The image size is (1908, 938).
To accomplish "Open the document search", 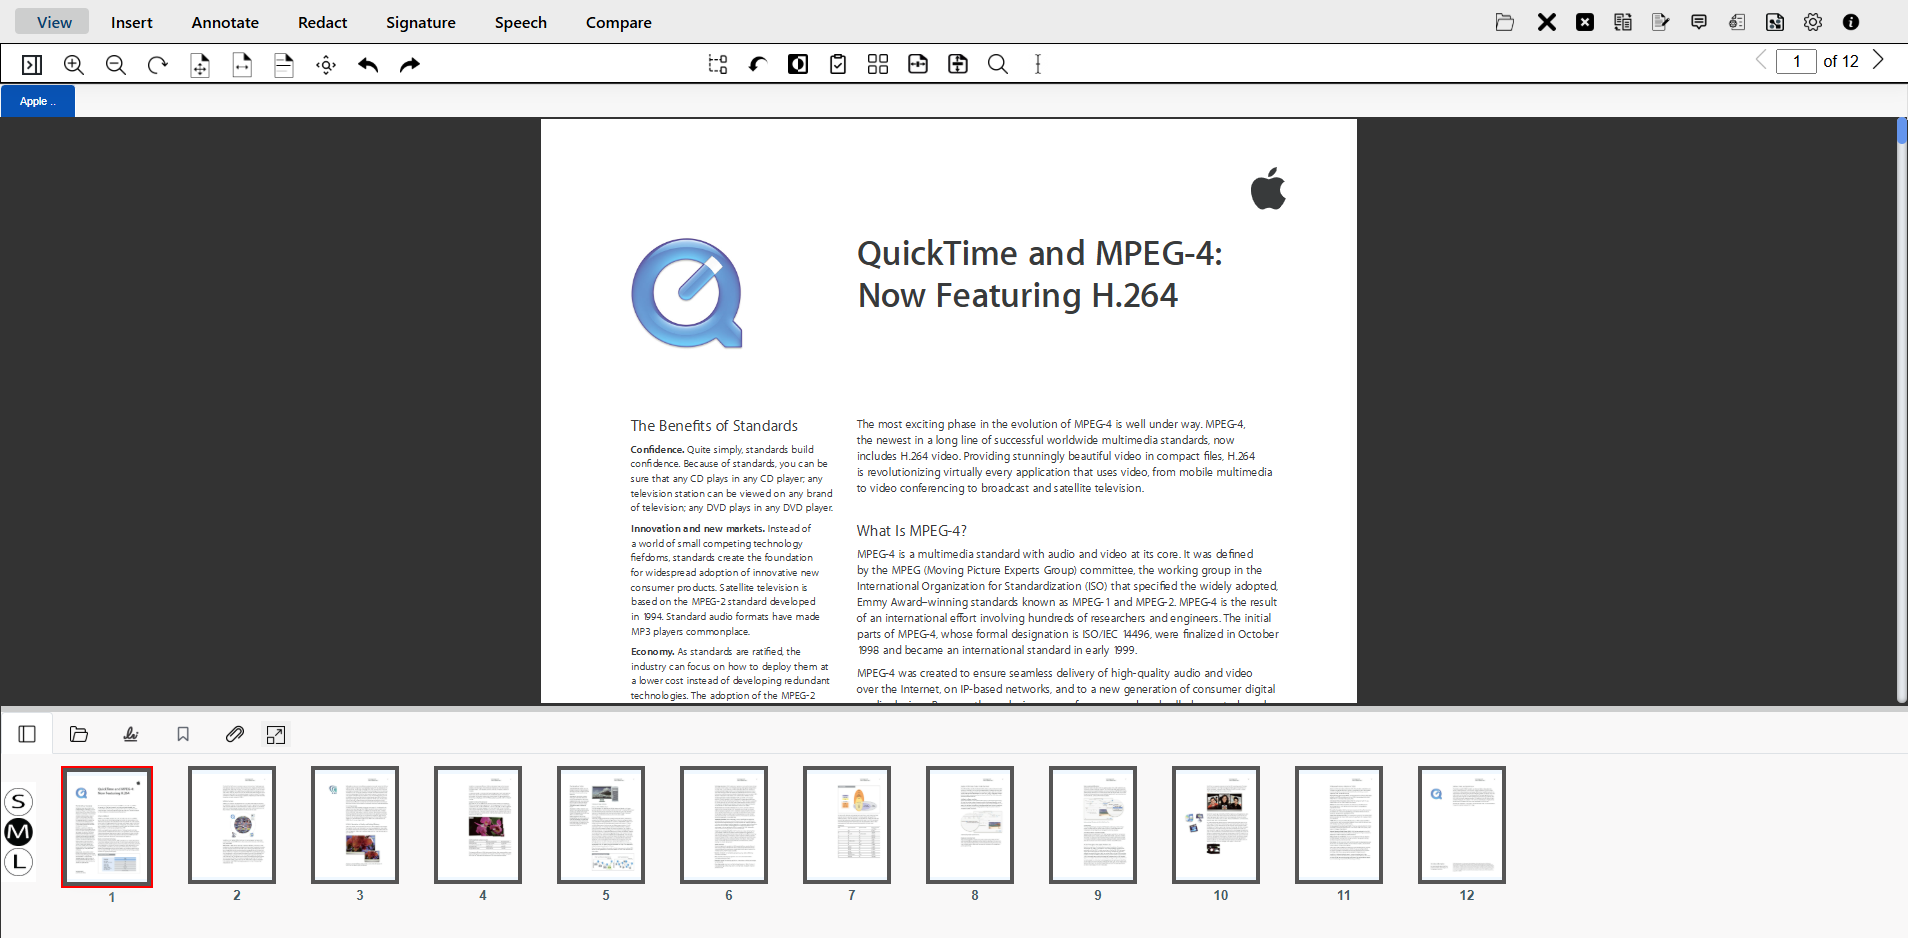I will tap(997, 64).
